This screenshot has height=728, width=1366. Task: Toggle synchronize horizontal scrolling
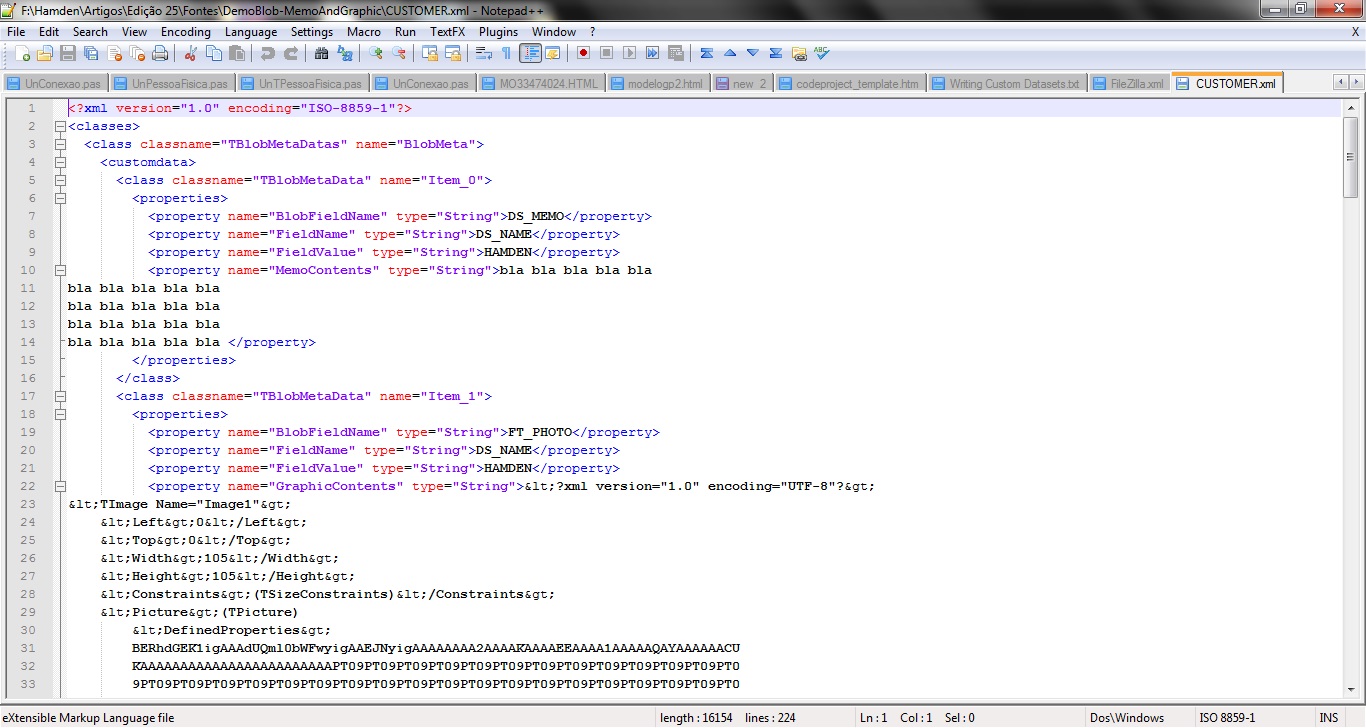(x=453, y=53)
